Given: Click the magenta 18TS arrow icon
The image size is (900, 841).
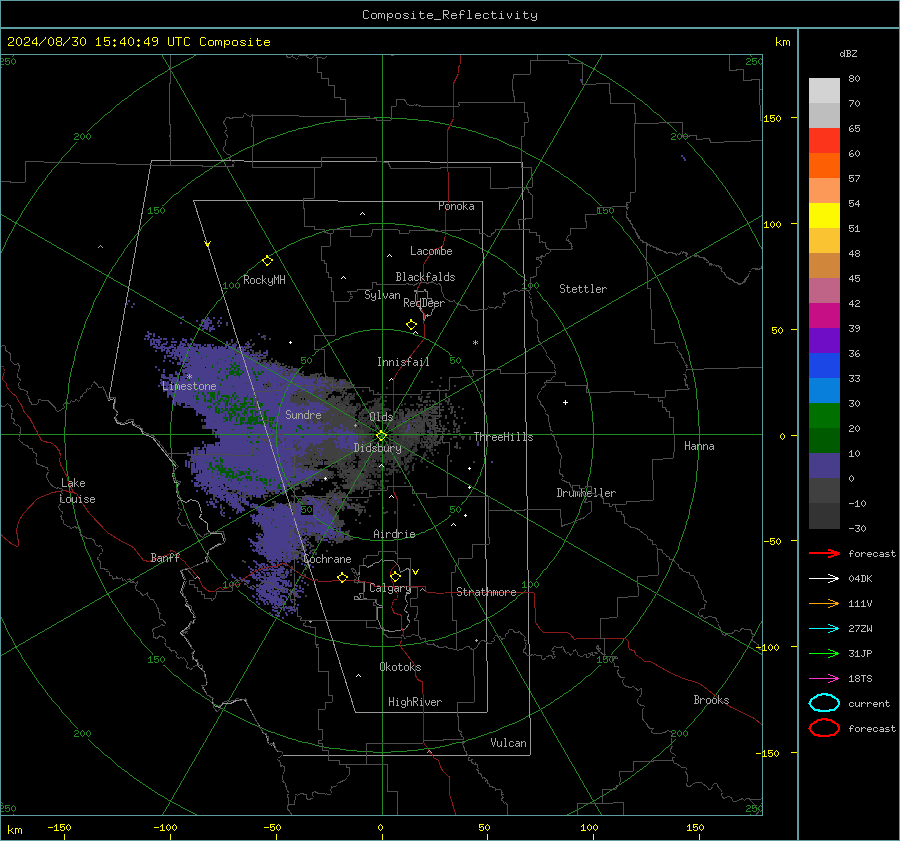Looking at the screenshot, I should pyautogui.click(x=824, y=679).
